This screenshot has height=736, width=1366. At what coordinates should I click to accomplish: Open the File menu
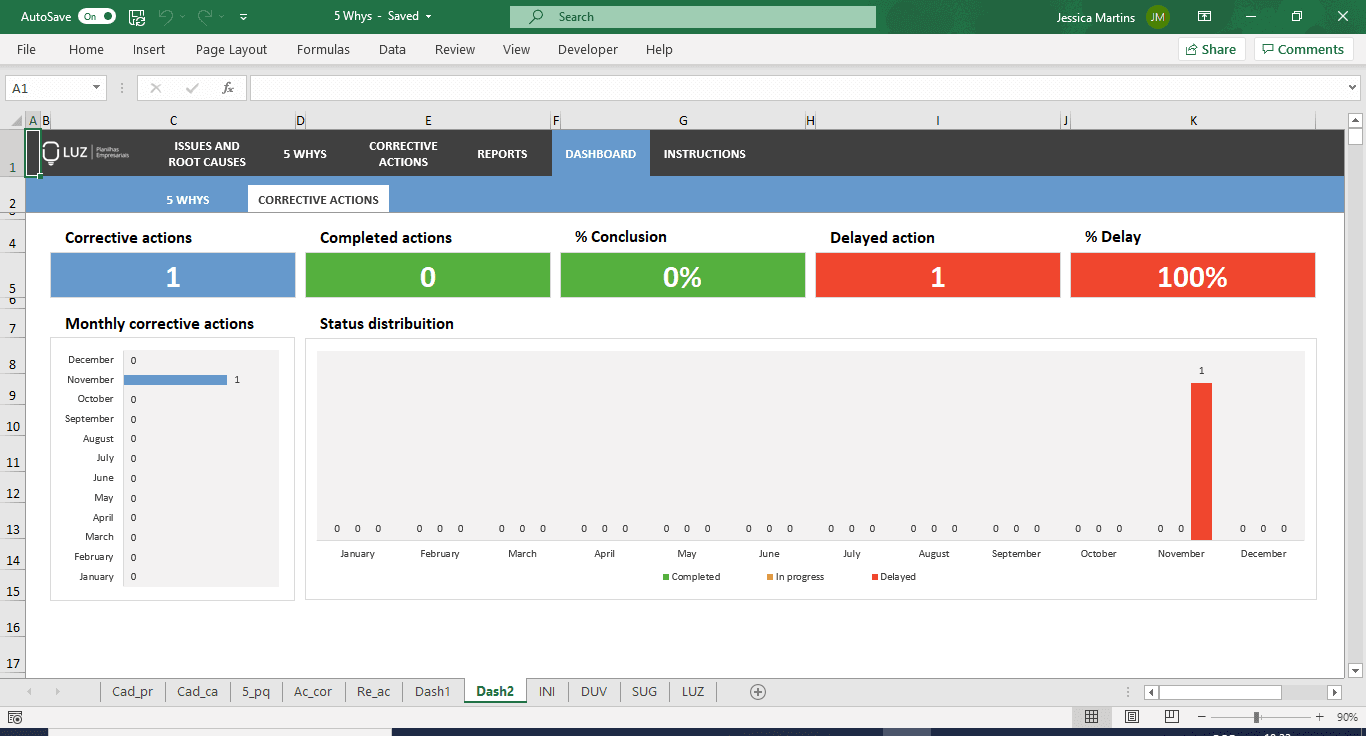(26, 49)
